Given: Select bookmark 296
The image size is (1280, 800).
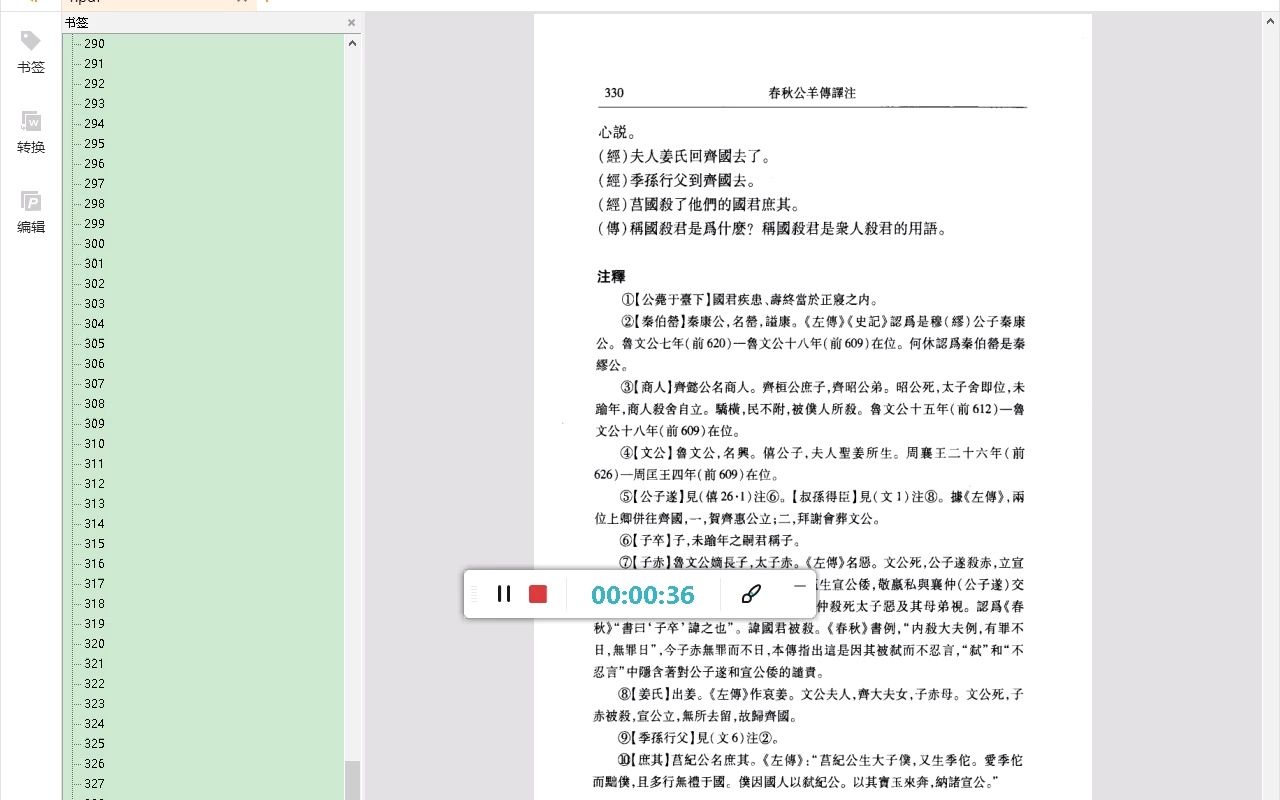Looking at the screenshot, I should click(x=94, y=164).
